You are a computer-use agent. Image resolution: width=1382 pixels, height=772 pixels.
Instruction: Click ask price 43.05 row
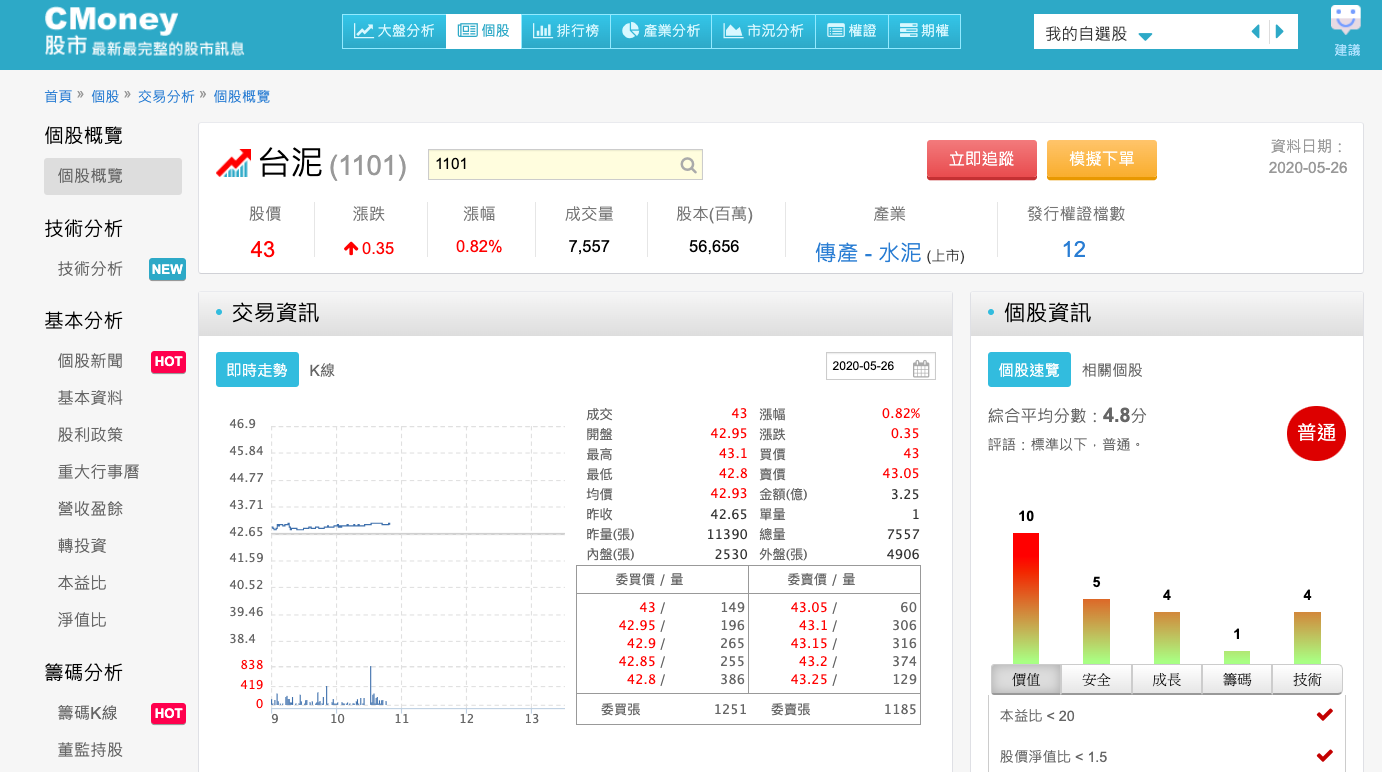click(x=834, y=608)
